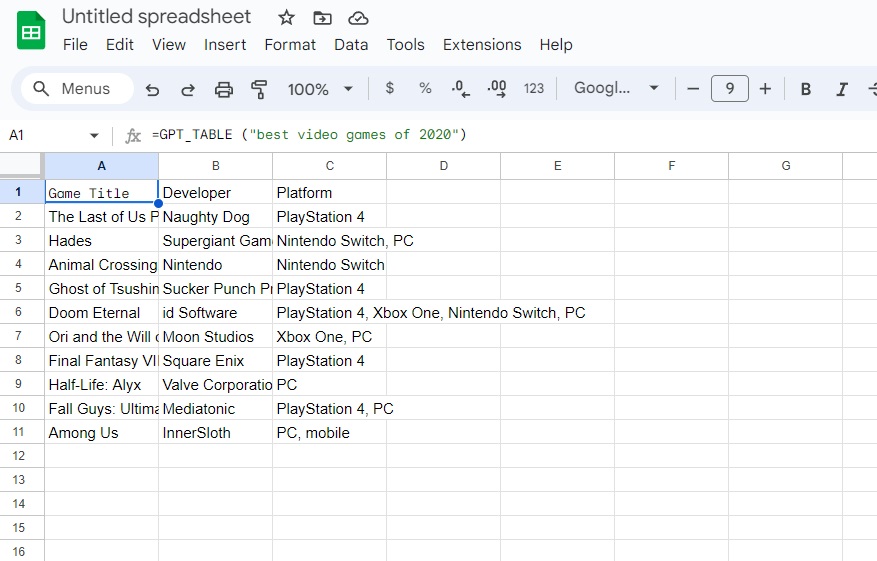Format as percent icon
The image size is (877, 561).
coord(425,88)
